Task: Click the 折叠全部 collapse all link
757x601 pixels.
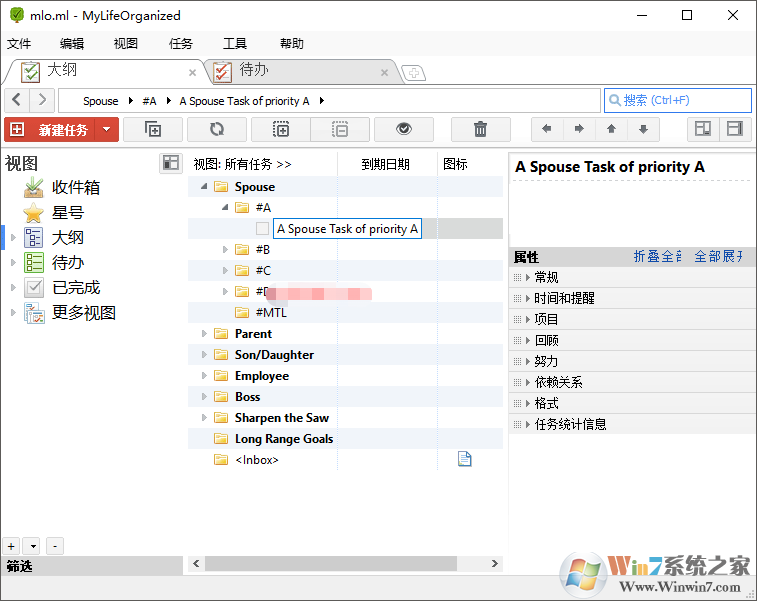Action: point(657,256)
